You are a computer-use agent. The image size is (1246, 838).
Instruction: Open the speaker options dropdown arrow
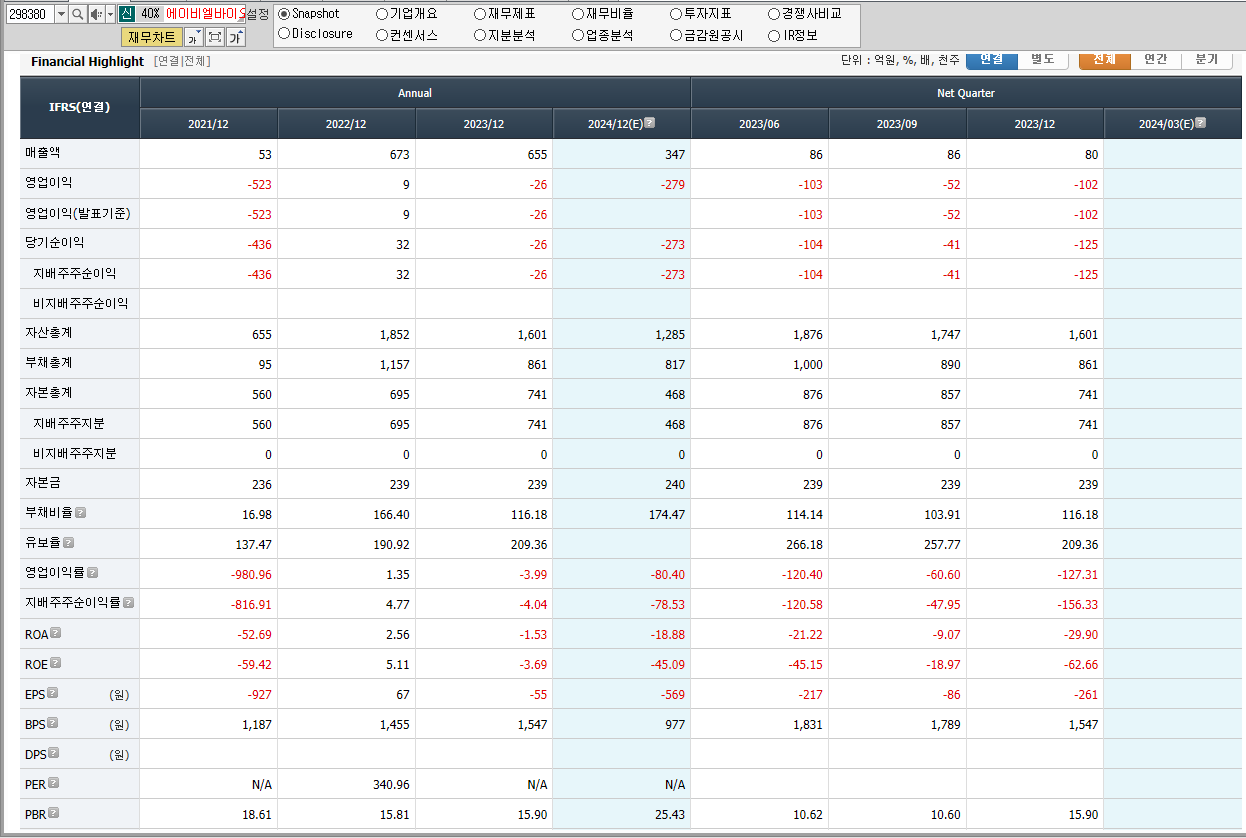(x=110, y=14)
